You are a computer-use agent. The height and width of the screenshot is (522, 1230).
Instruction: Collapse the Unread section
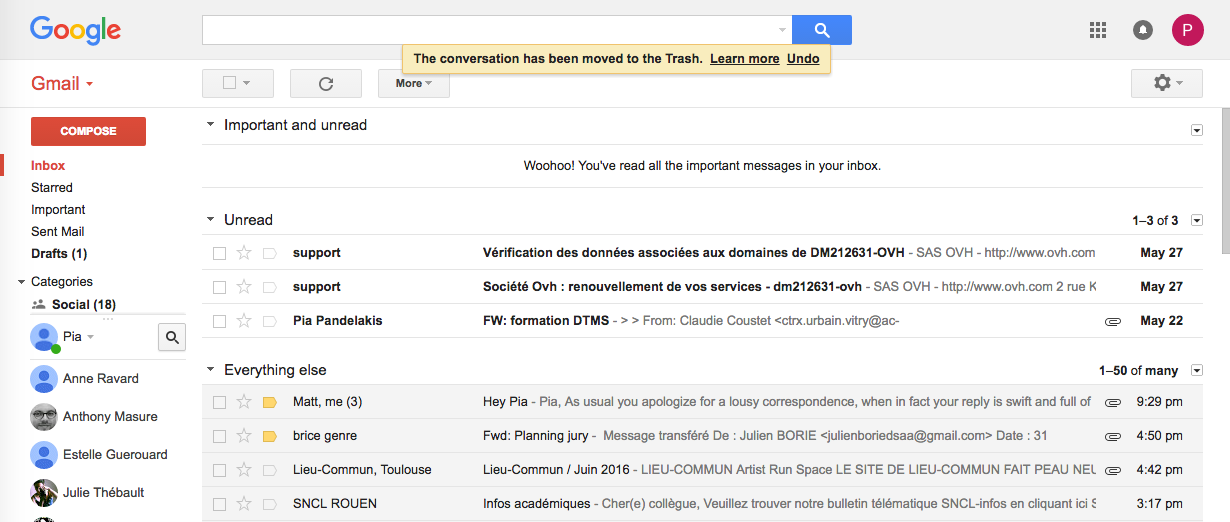pyautogui.click(x=210, y=219)
